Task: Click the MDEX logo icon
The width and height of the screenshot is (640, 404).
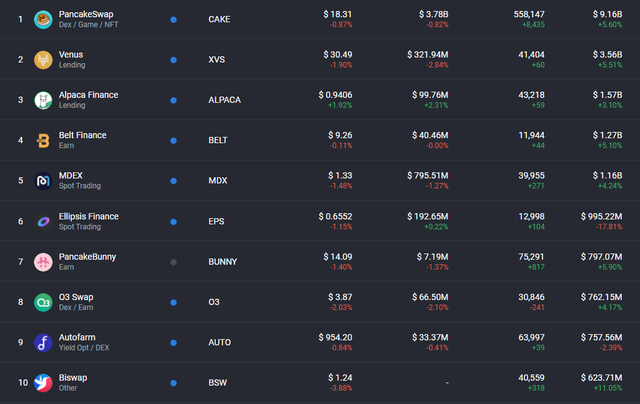Action: pos(43,181)
